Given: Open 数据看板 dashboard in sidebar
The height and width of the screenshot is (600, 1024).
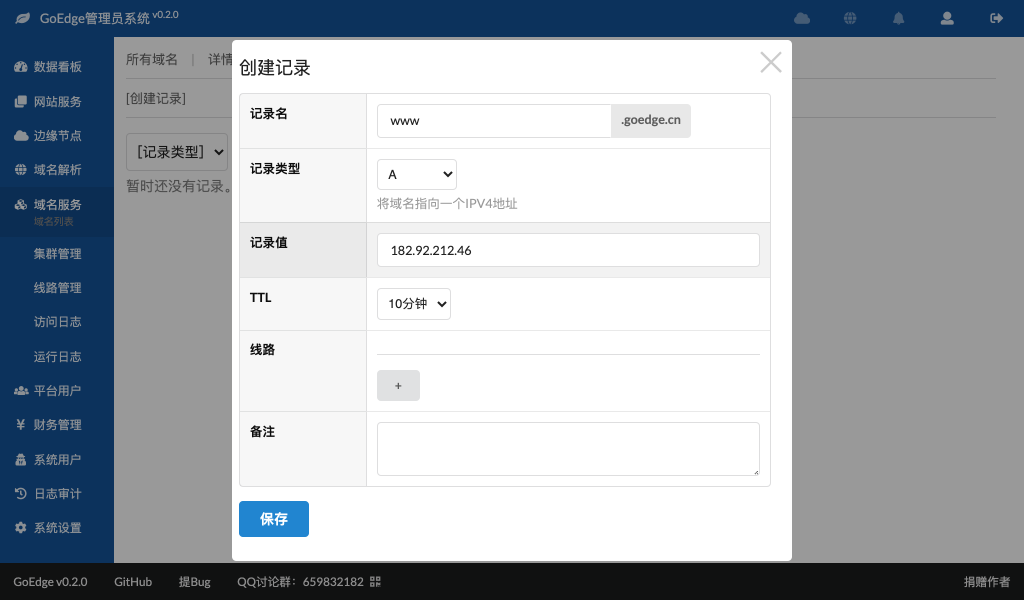Looking at the screenshot, I should click(x=57, y=67).
